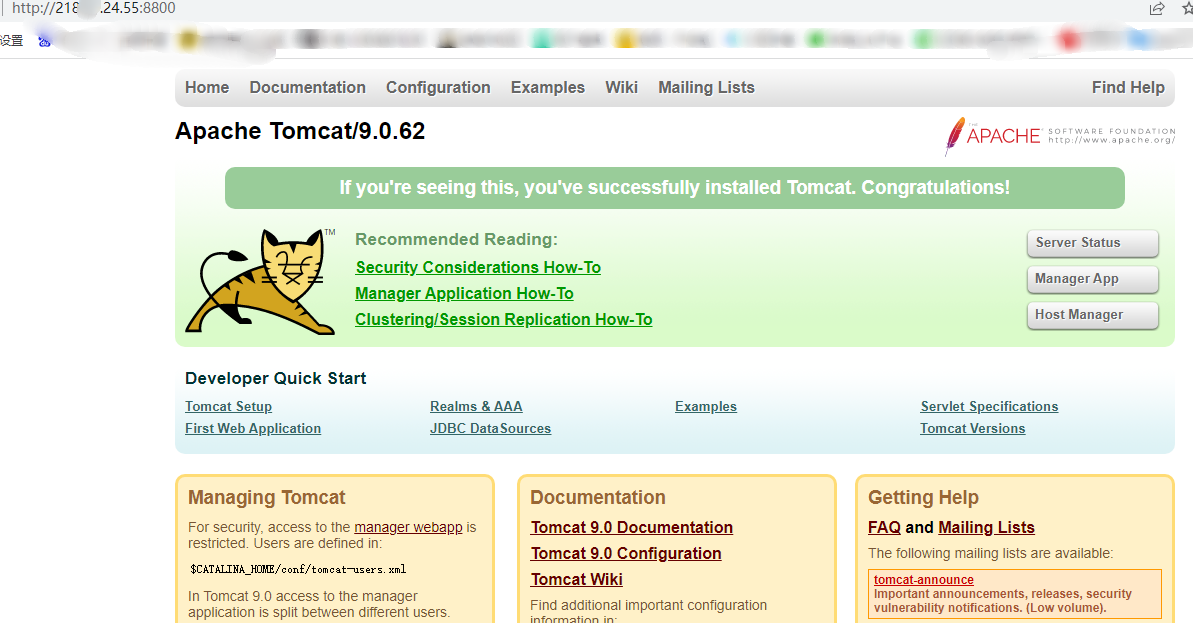This screenshot has height=623, width=1193.
Task: Click the congratulations banner text
Action: pos(674,188)
